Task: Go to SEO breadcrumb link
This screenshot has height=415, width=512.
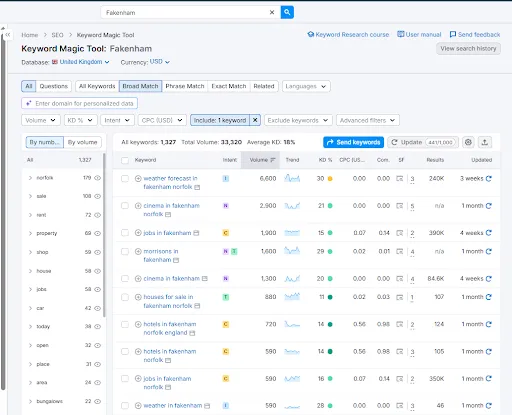Action: point(57,35)
